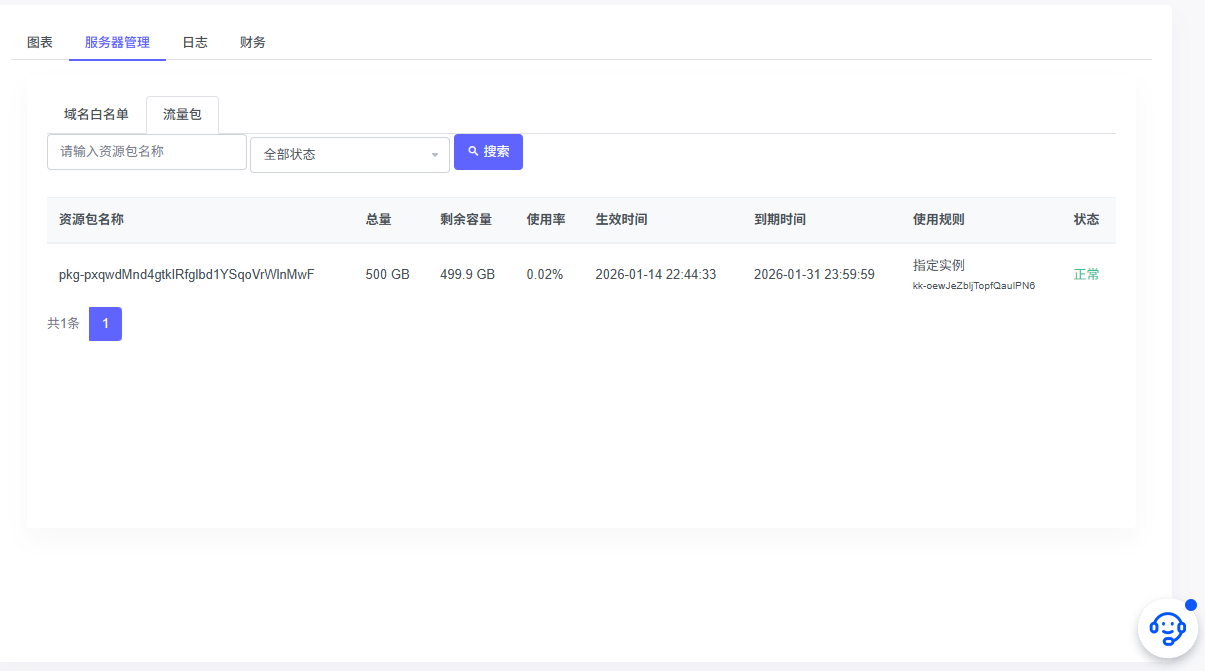Select page 1 in the pagination

105,323
